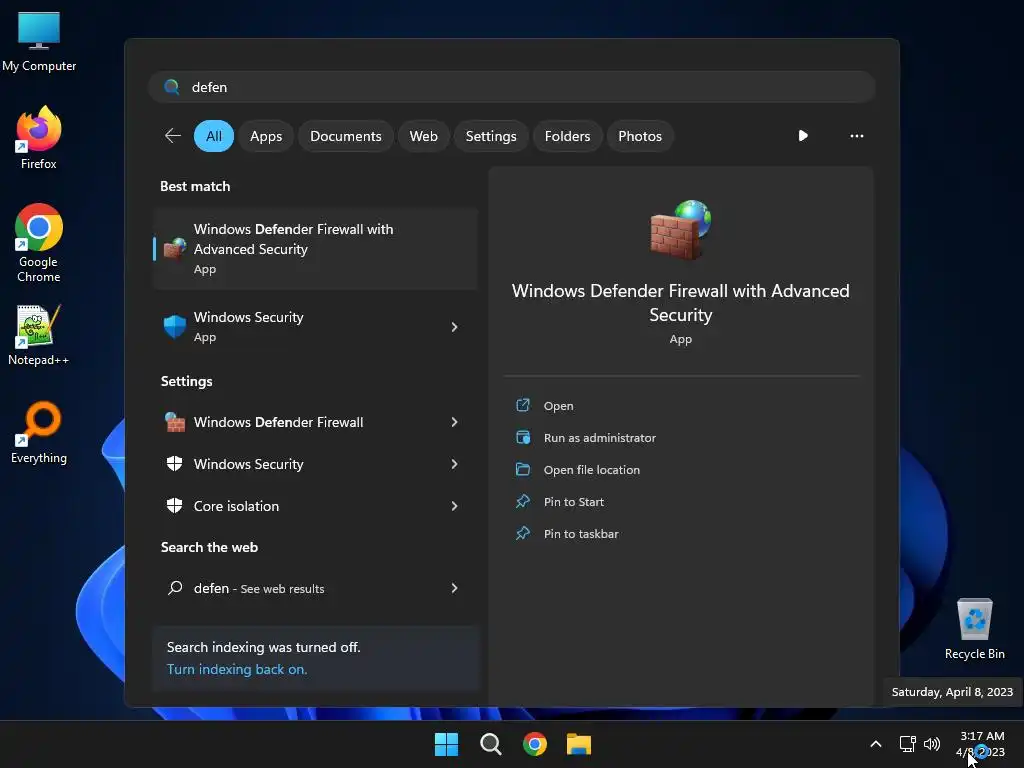This screenshot has height=768, width=1024.
Task: Click the Windows Security shield app icon
Action: [x=174, y=327]
